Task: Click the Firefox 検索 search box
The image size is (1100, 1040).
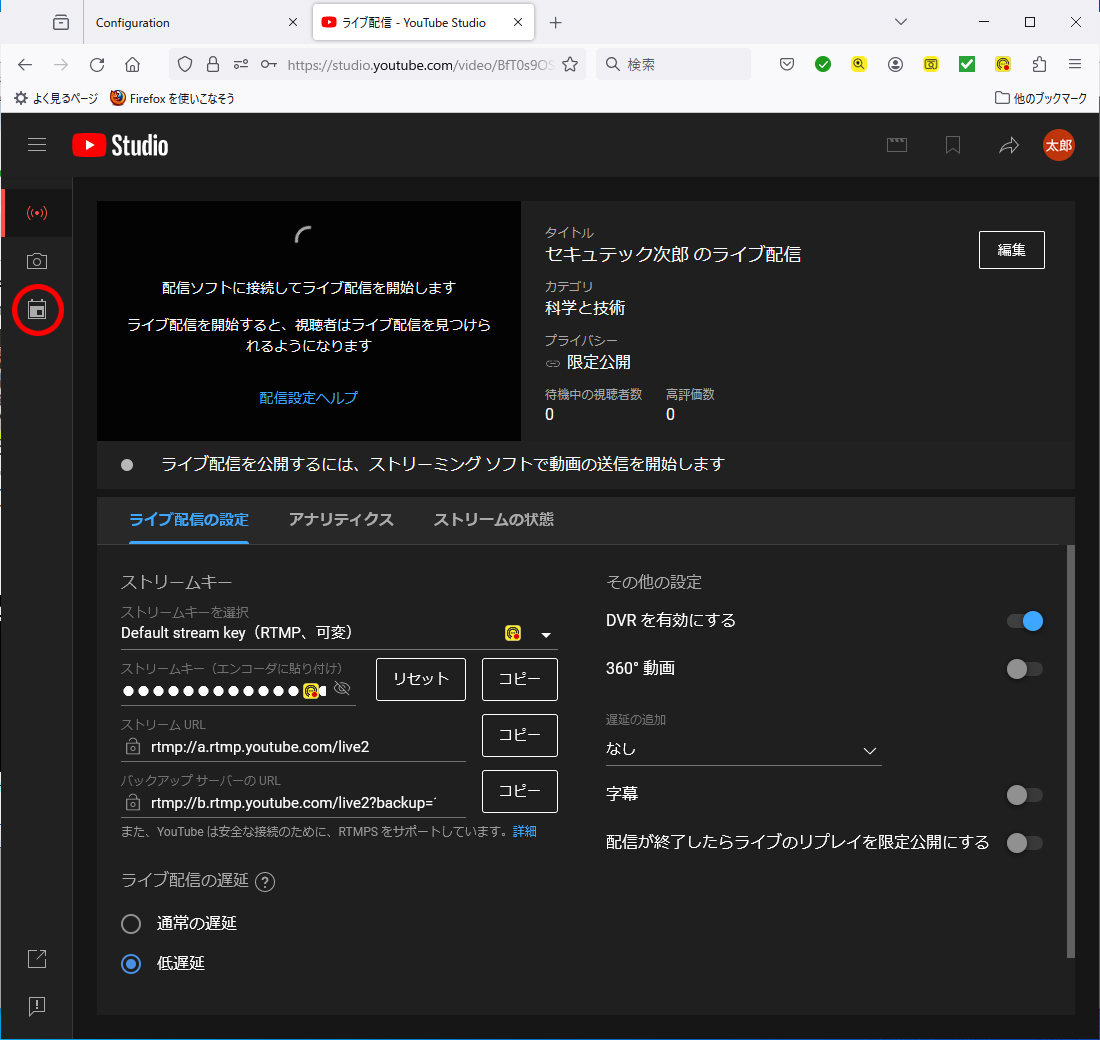Action: click(673, 65)
